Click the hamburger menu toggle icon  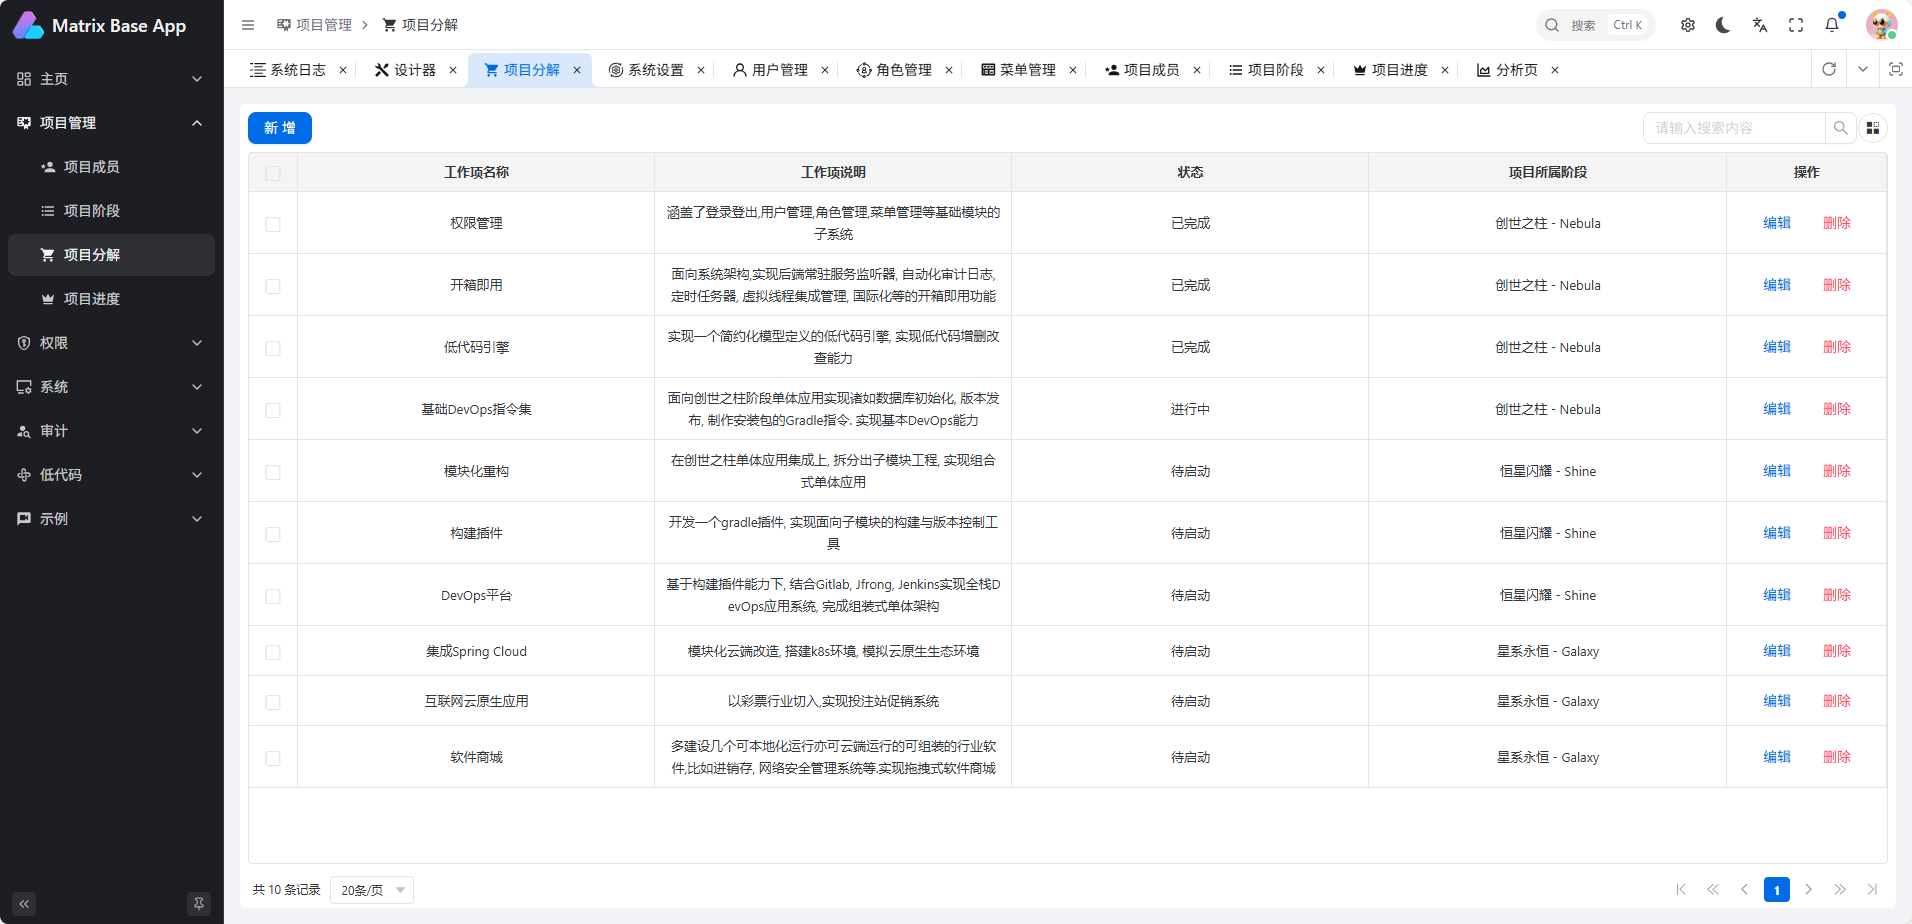(x=248, y=25)
